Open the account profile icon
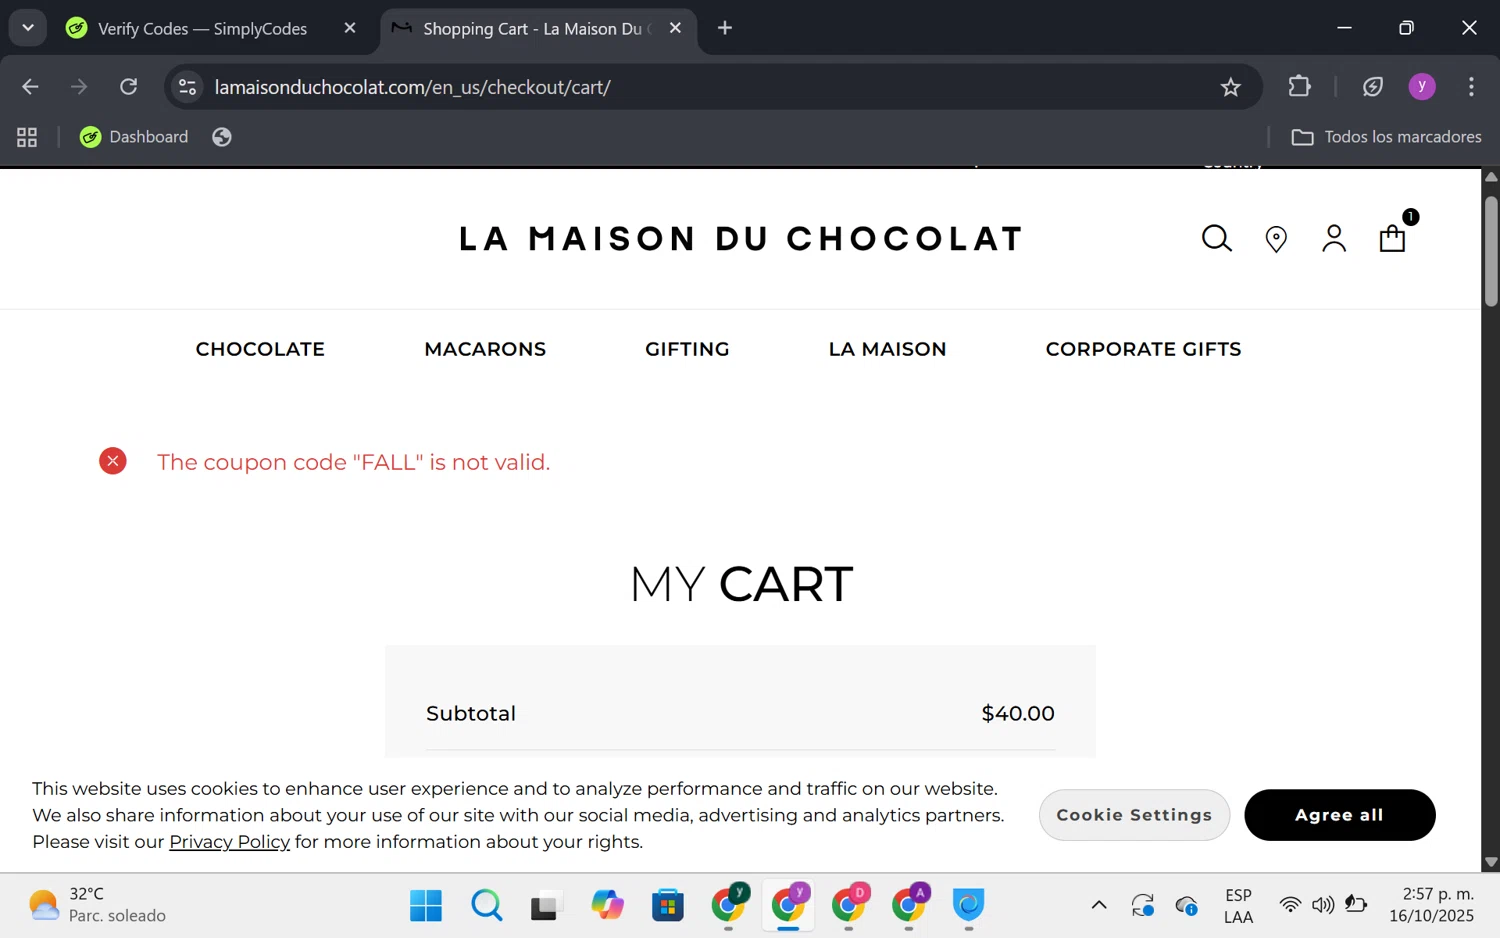This screenshot has height=938, width=1500. point(1334,238)
